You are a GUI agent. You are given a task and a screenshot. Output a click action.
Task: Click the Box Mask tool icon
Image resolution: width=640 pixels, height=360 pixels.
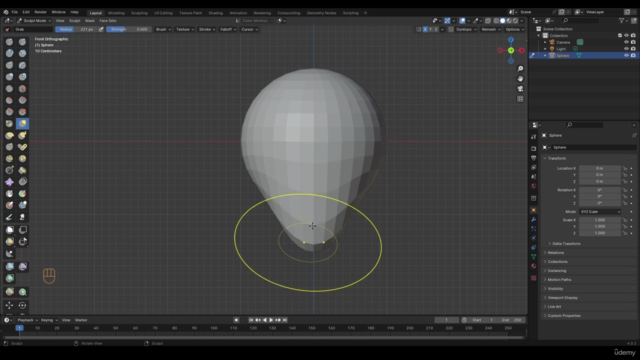9,230
